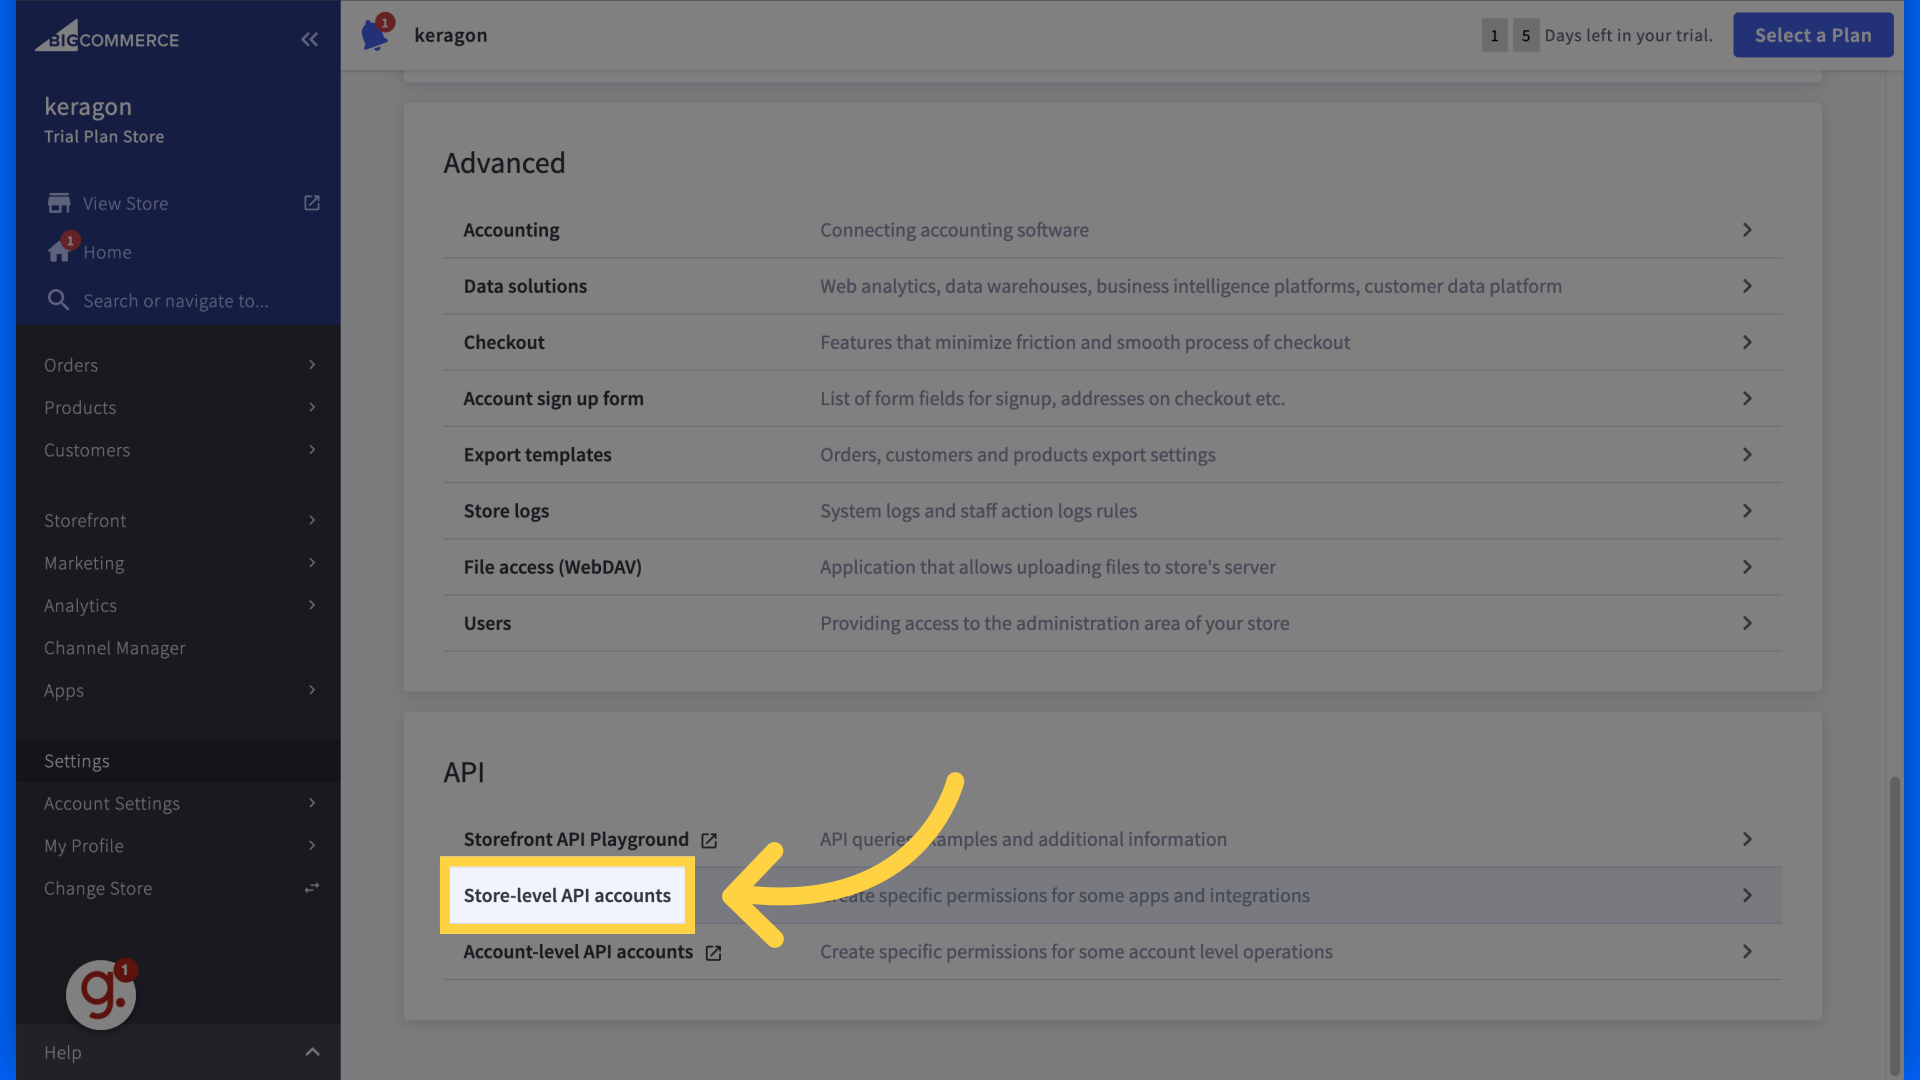Click the chevron arrow on the Store logs row
1920x1080 pixels.
point(1747,511)
